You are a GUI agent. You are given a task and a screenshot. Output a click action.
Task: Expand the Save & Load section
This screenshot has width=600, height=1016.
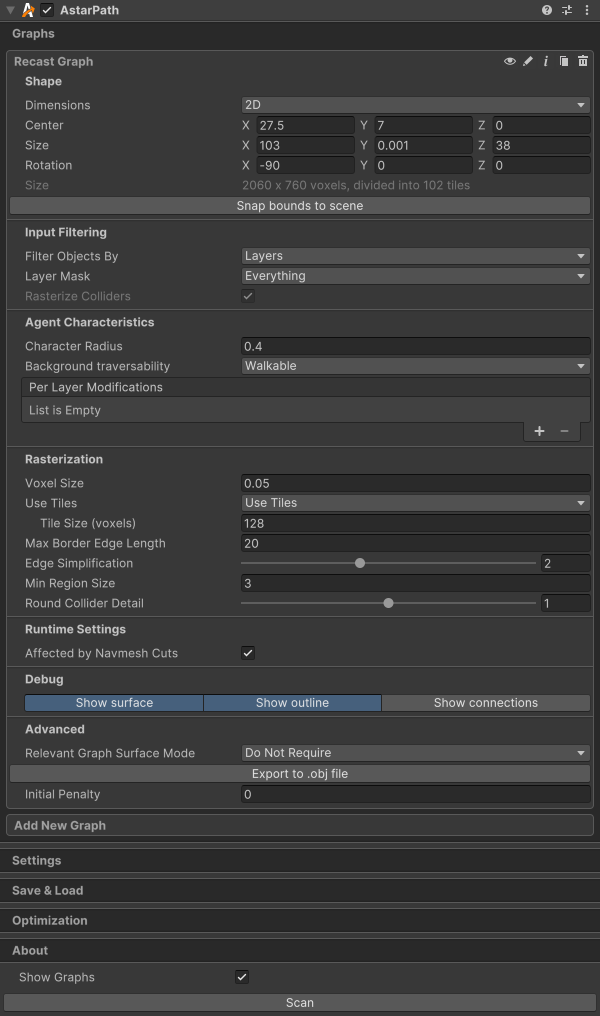coord(48,891)
